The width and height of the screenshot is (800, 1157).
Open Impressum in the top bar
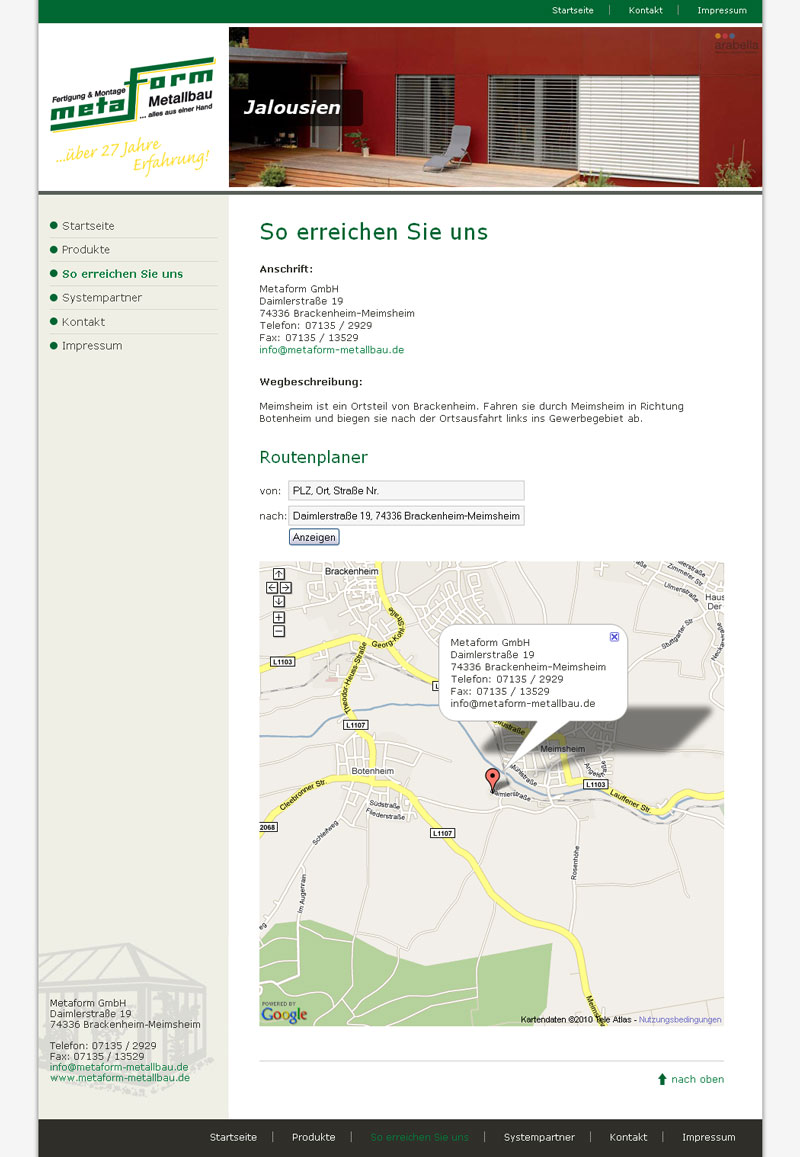722,10
